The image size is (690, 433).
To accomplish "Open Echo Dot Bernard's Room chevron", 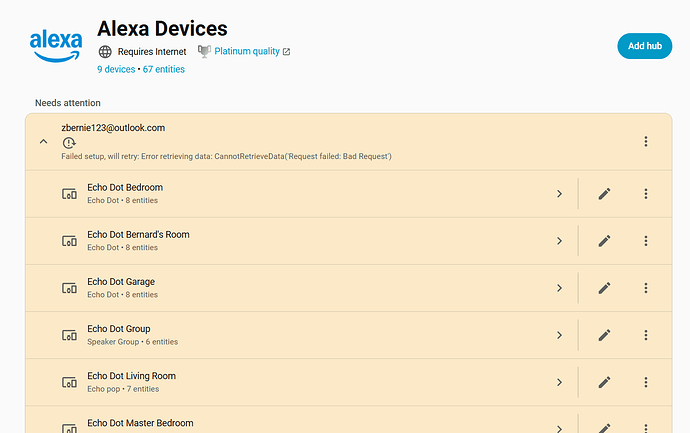I will [559, 241].
